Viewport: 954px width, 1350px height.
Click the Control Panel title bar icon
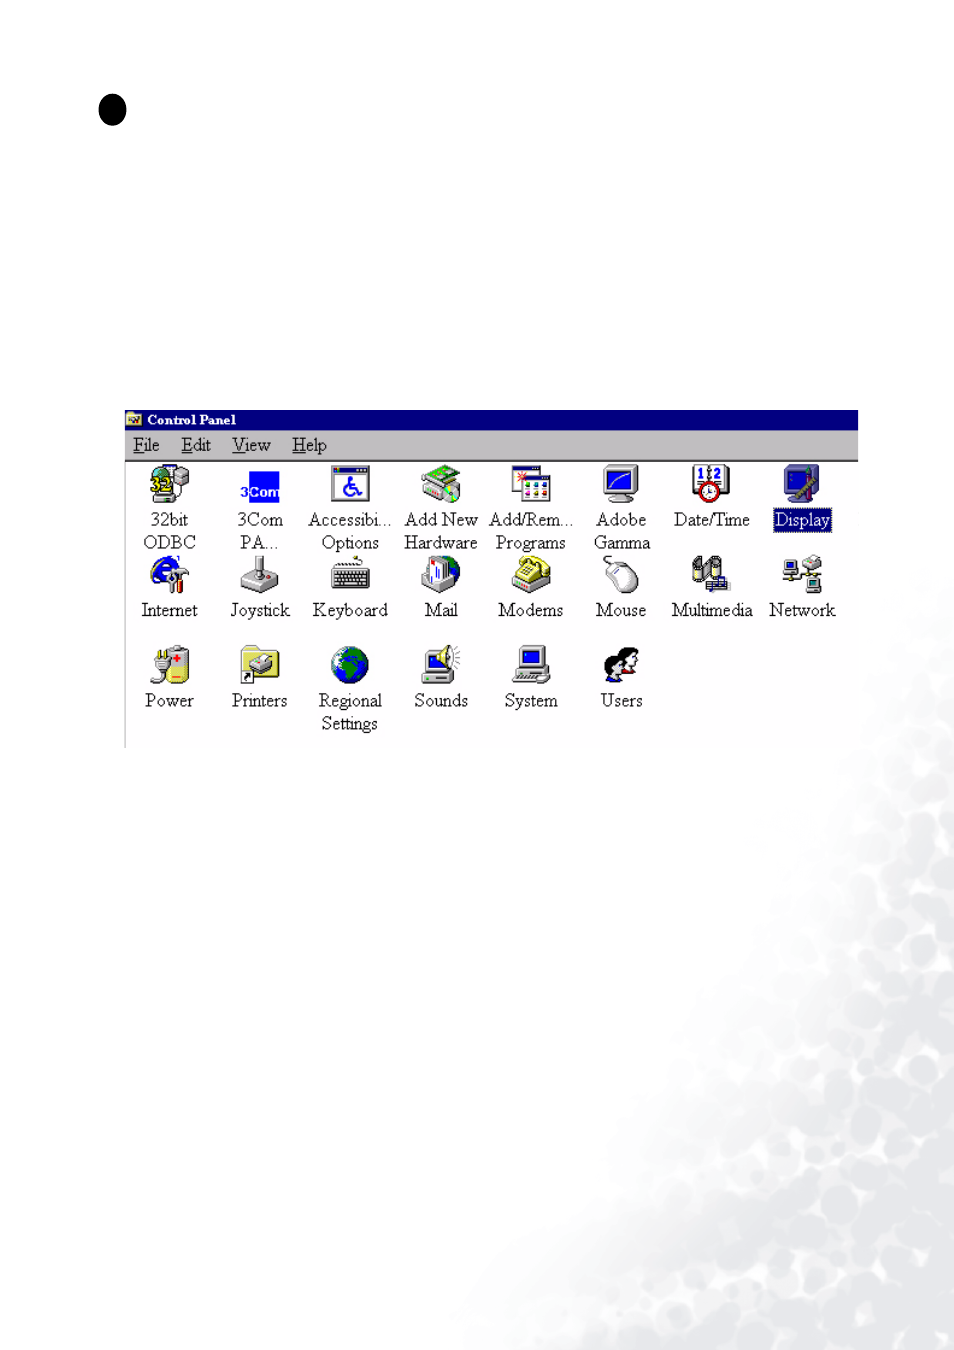[134, 420]
